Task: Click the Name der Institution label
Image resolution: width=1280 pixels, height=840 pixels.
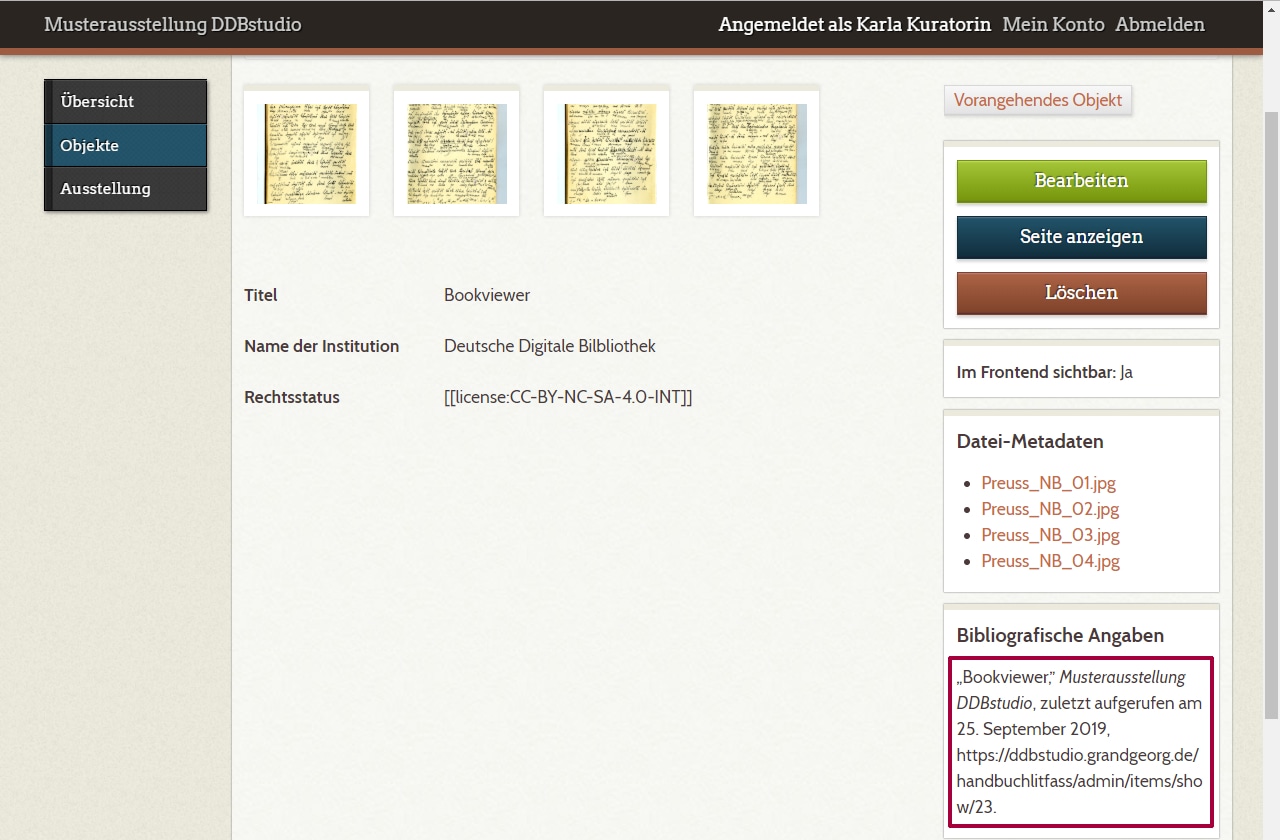Action: (x=321, y=346)
